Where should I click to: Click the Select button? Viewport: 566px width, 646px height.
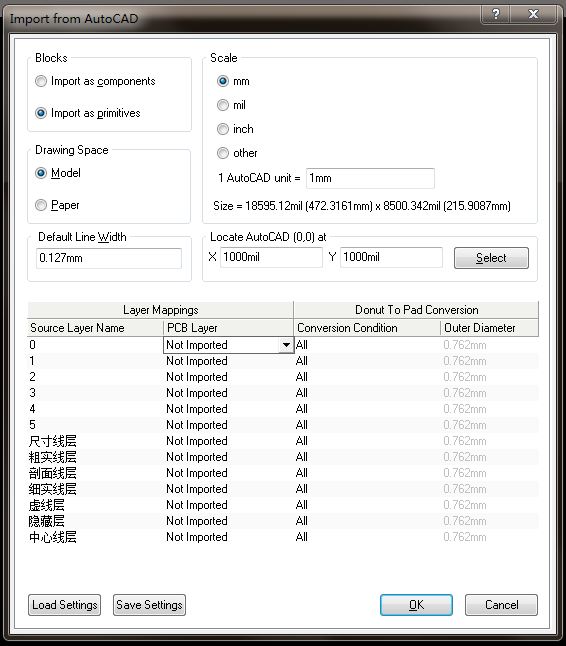pos(491,258)
